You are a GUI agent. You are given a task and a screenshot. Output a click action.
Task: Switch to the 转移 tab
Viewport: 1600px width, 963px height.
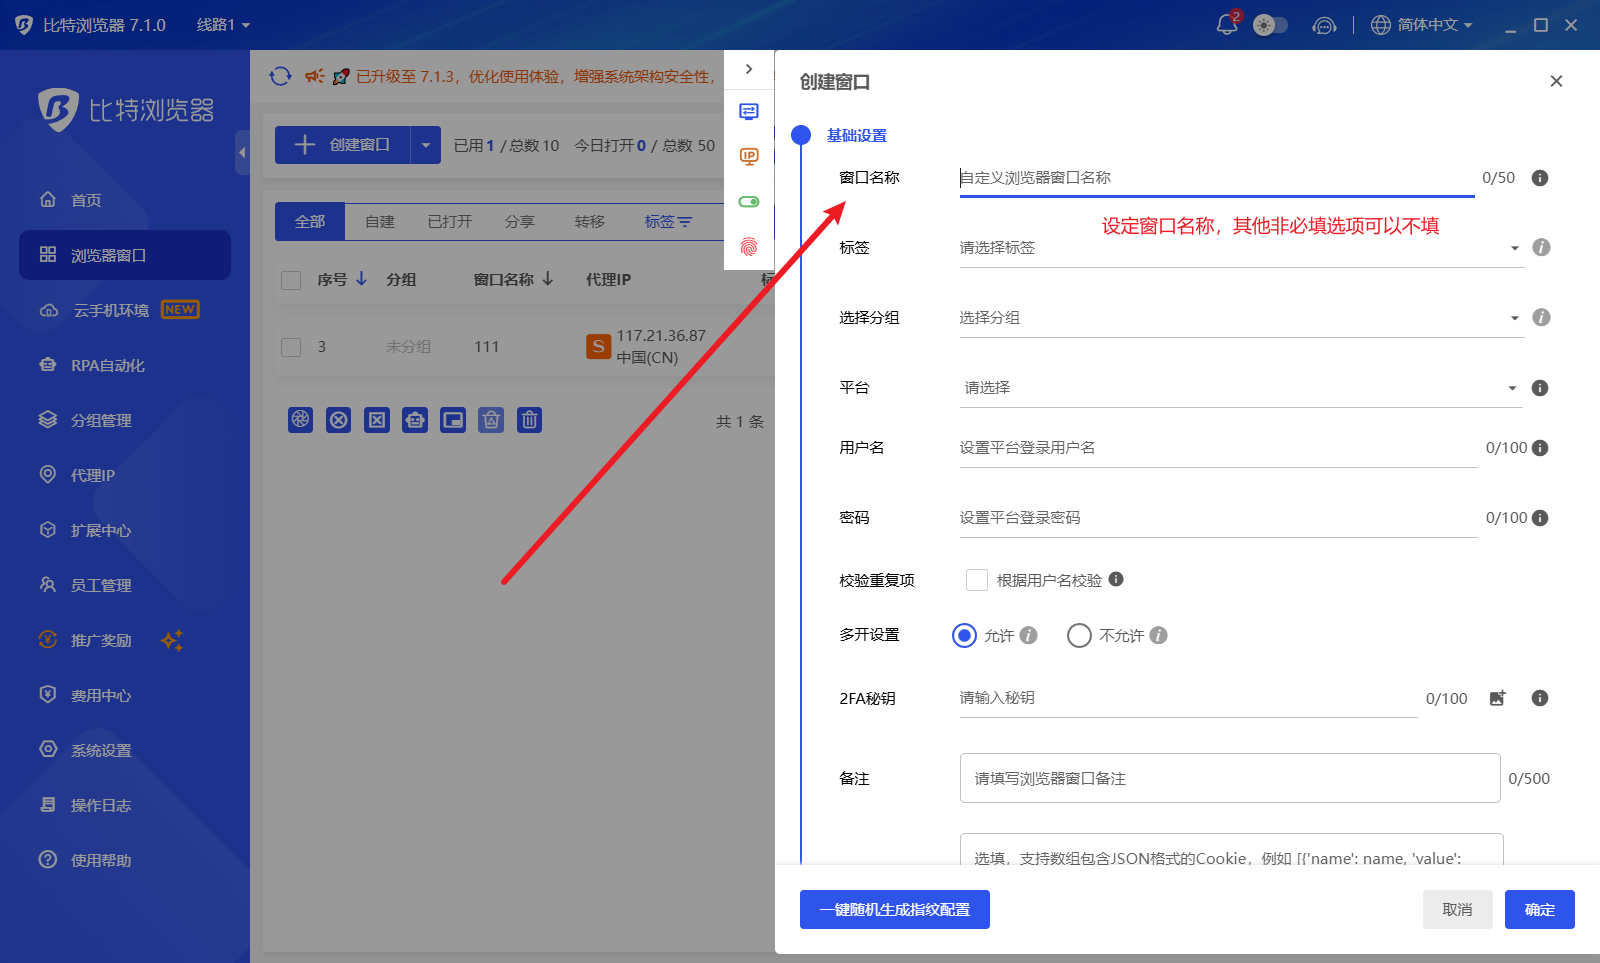coord(590,221)
